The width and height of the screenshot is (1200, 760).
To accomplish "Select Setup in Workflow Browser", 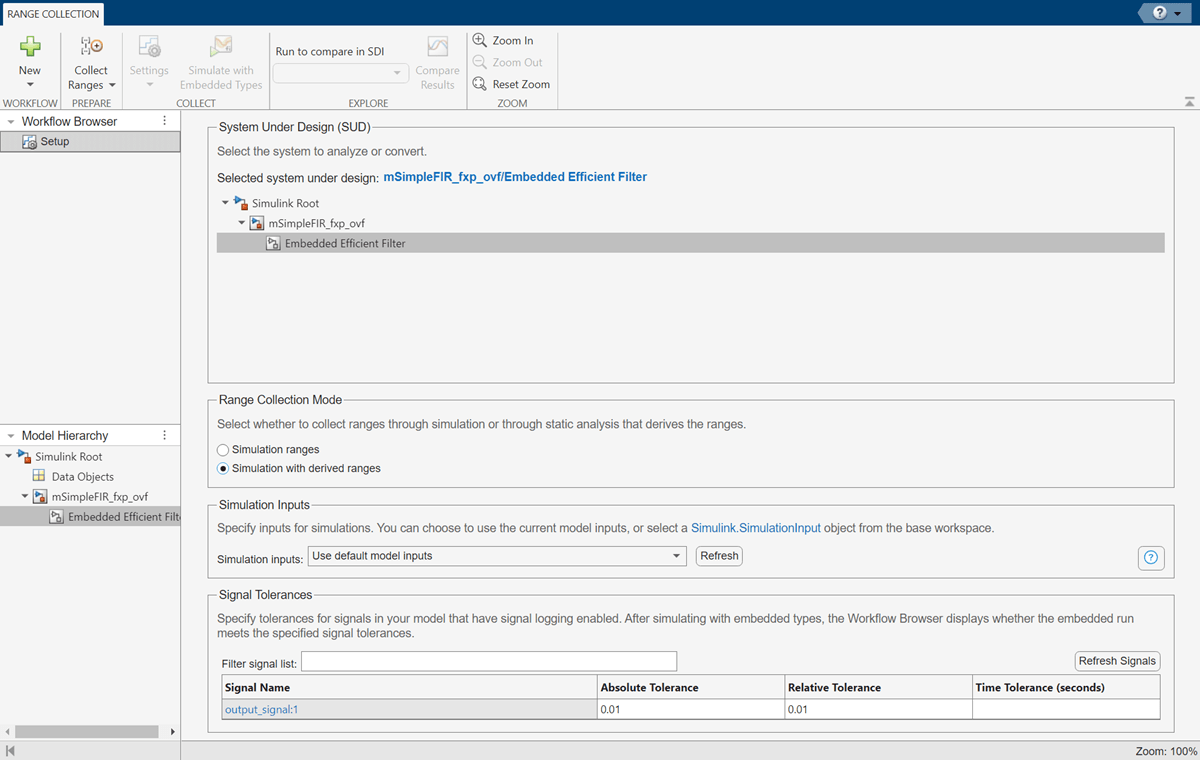I will pos(55,142).
